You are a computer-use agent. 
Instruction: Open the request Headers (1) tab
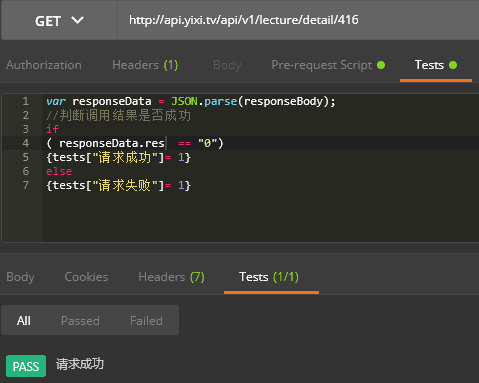pos(145,65)
